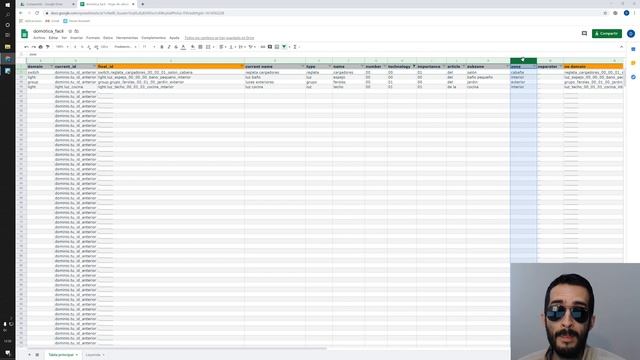Apply bold formatting to the selection
640x360 pixels.
click(162, 47)
